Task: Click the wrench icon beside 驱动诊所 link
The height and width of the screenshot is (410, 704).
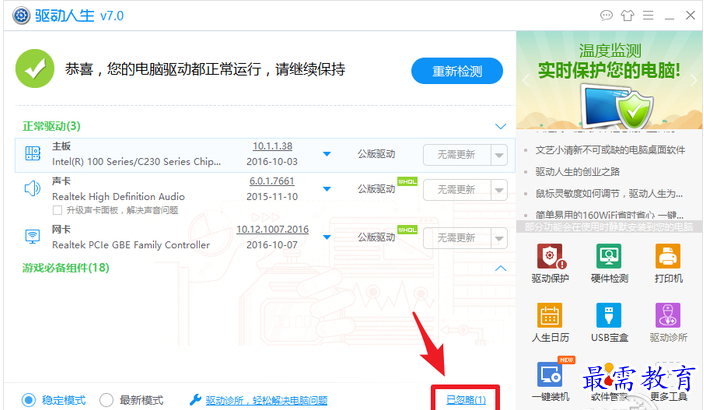Action: click(195, 400)
